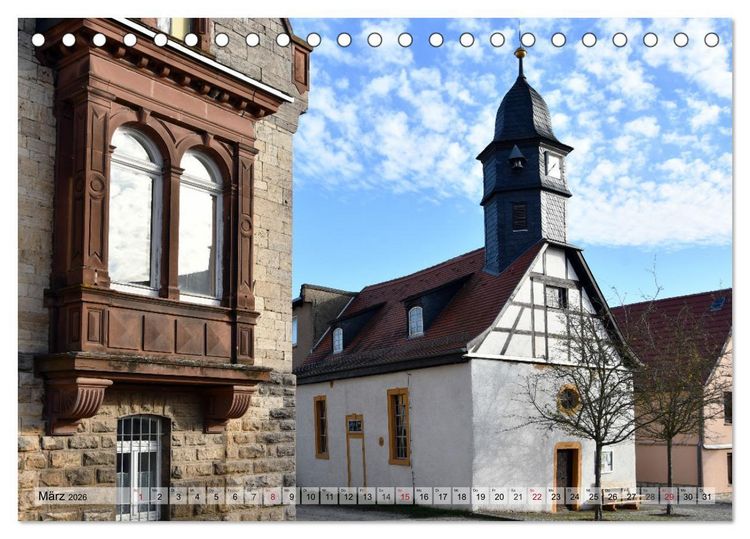The width and height of the screenshot is (750, 539).
Task: Select day 16 in the calendar strip
Action: [424, 496]
